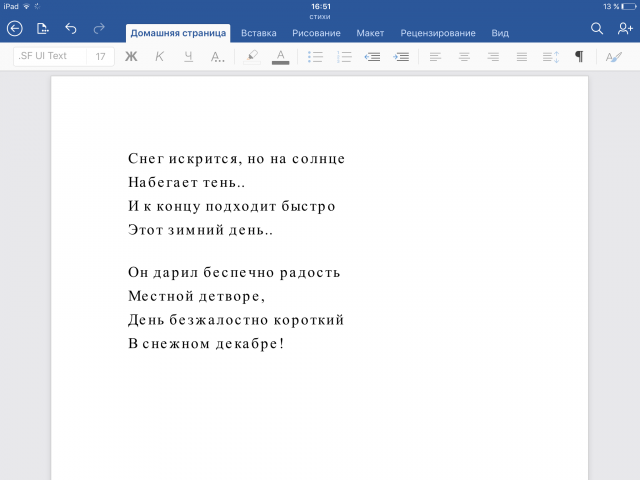This screenshot has height=480, width=640.
Task: Tap the document title стихи
Action: click(320, 17)
